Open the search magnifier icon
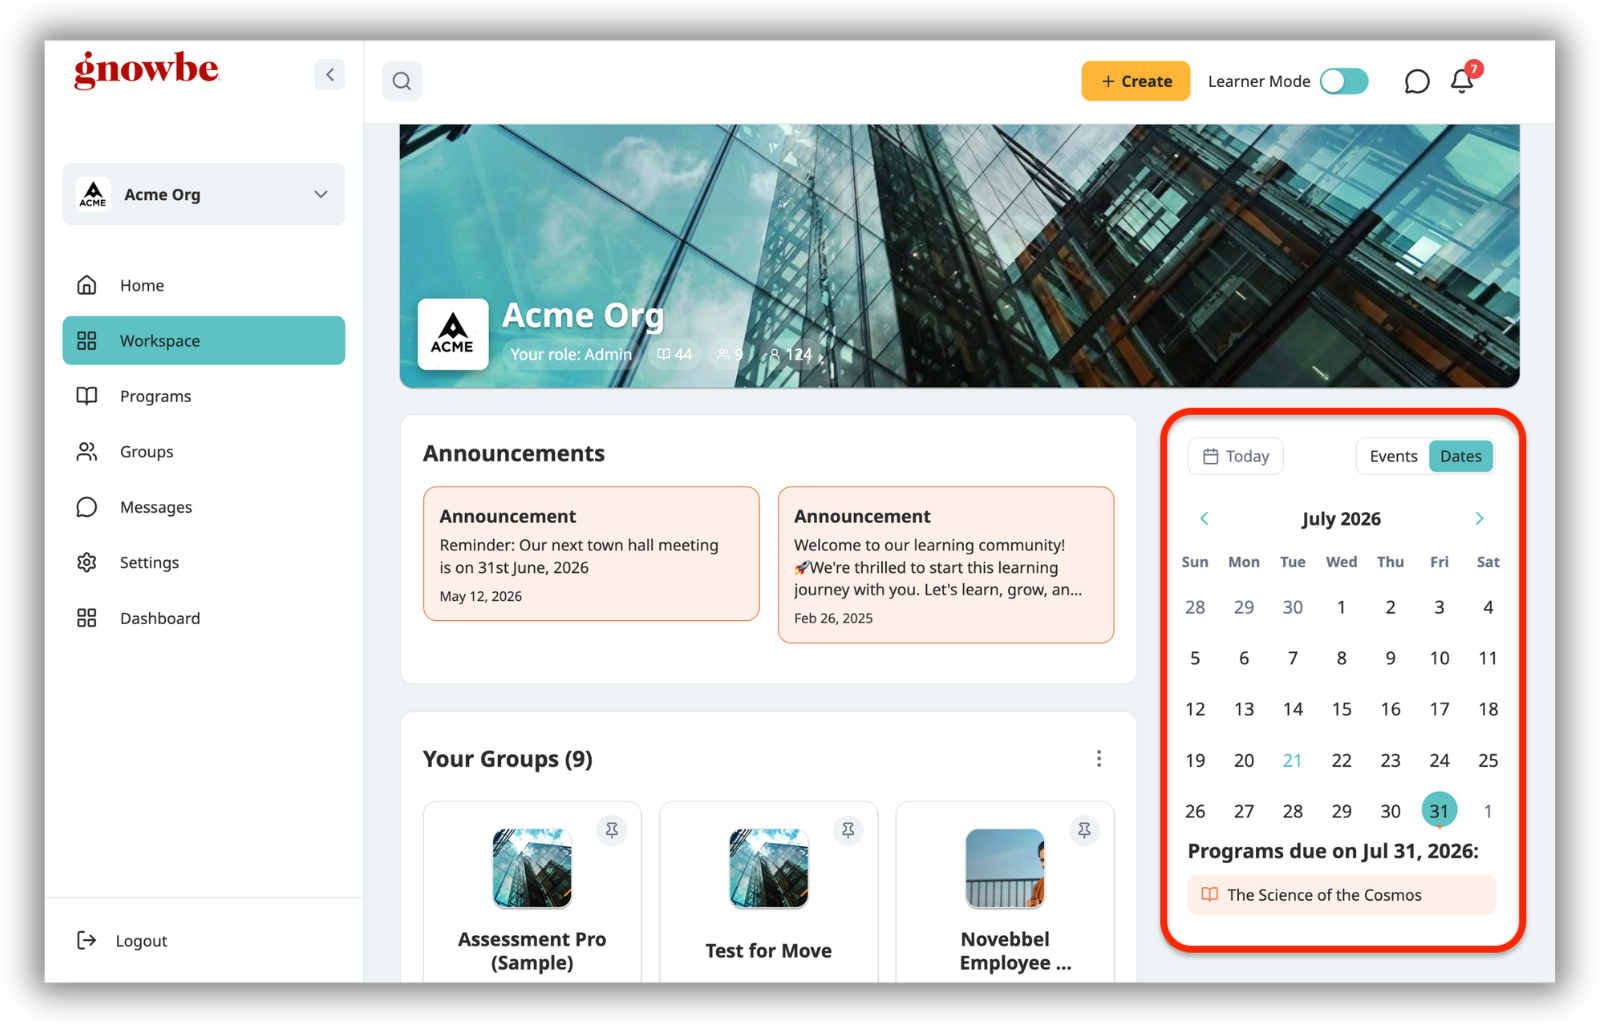Image resolution: width=1600 pixels, height=1030 pixels. click(402, 81)
